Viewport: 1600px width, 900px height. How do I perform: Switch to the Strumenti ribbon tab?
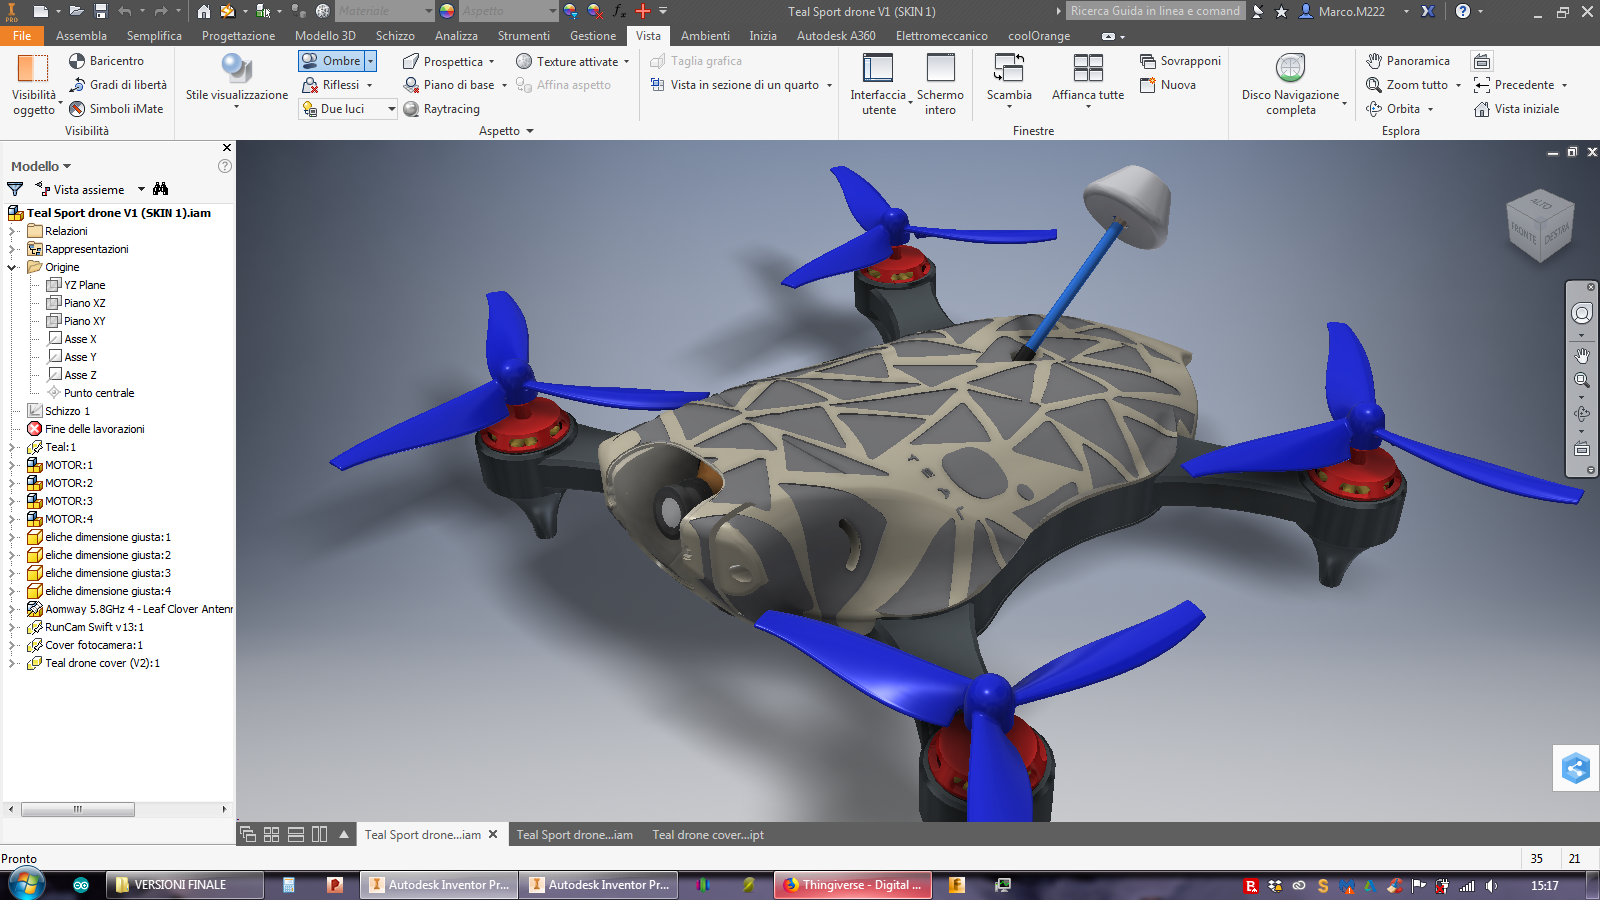[x=523, y=36]
